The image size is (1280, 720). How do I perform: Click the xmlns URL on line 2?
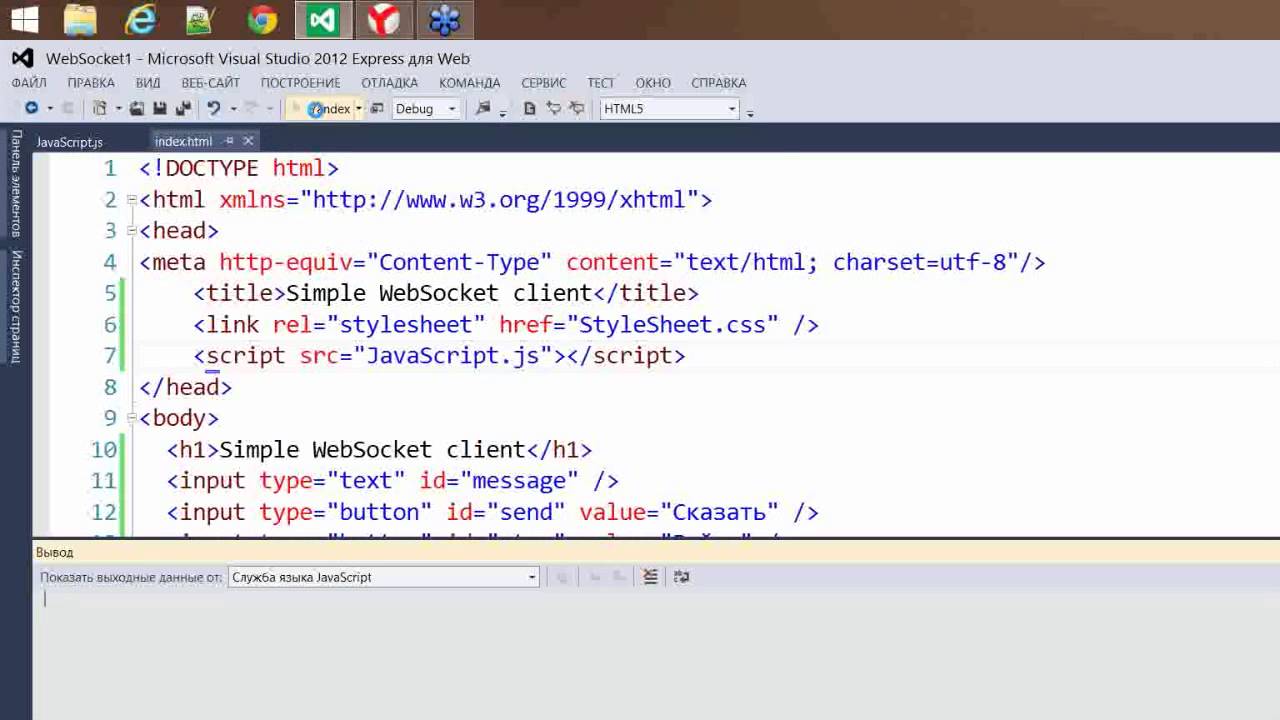(499, 200)
